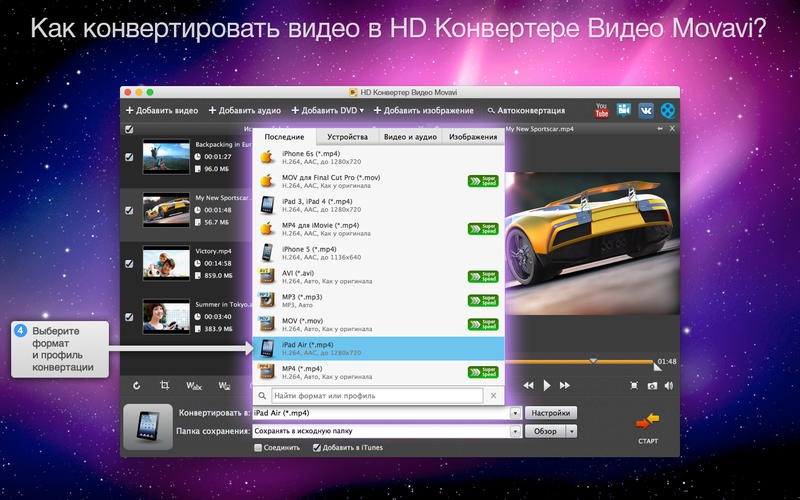Viewport: 800px width, 500px height.
Task: Open Автоконвертация option
Action: 526,110
